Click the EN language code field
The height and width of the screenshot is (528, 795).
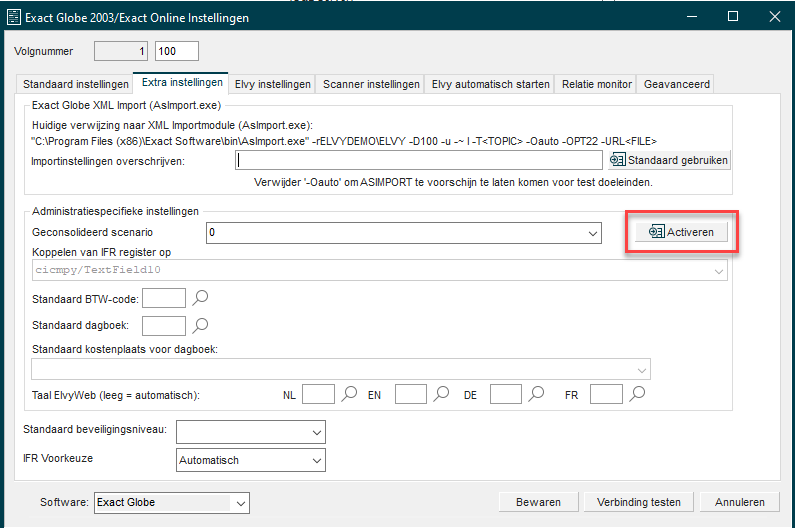(411, 394)
